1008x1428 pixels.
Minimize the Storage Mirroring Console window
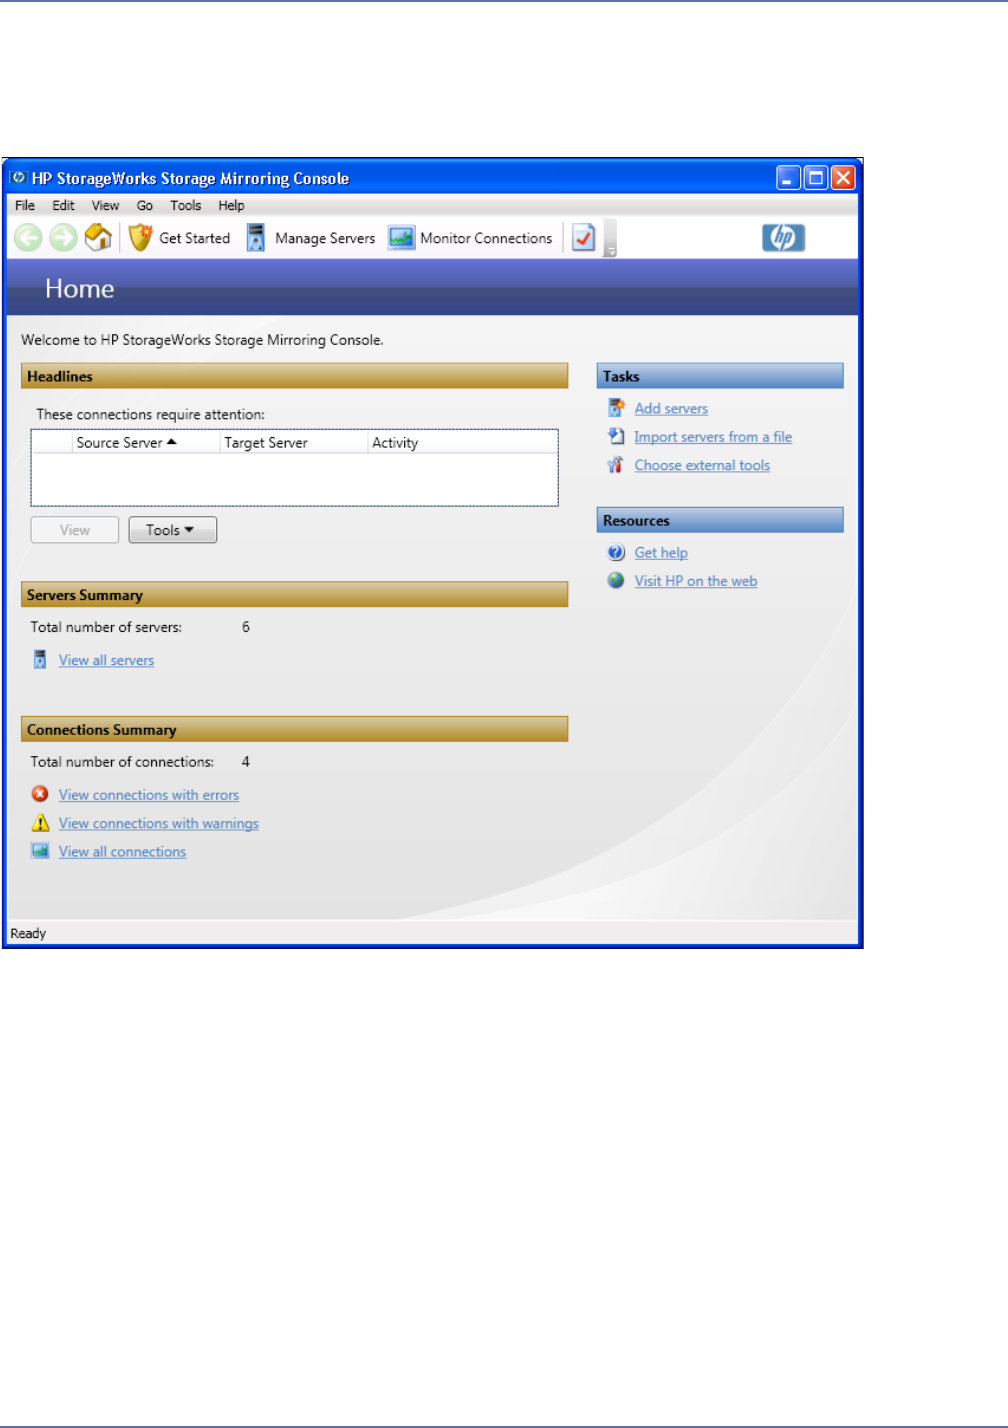tap(788, 178)
